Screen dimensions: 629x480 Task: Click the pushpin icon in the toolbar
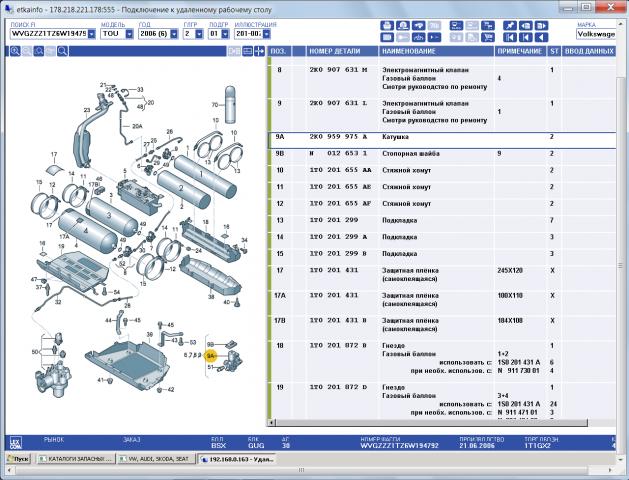click(510, 26)
